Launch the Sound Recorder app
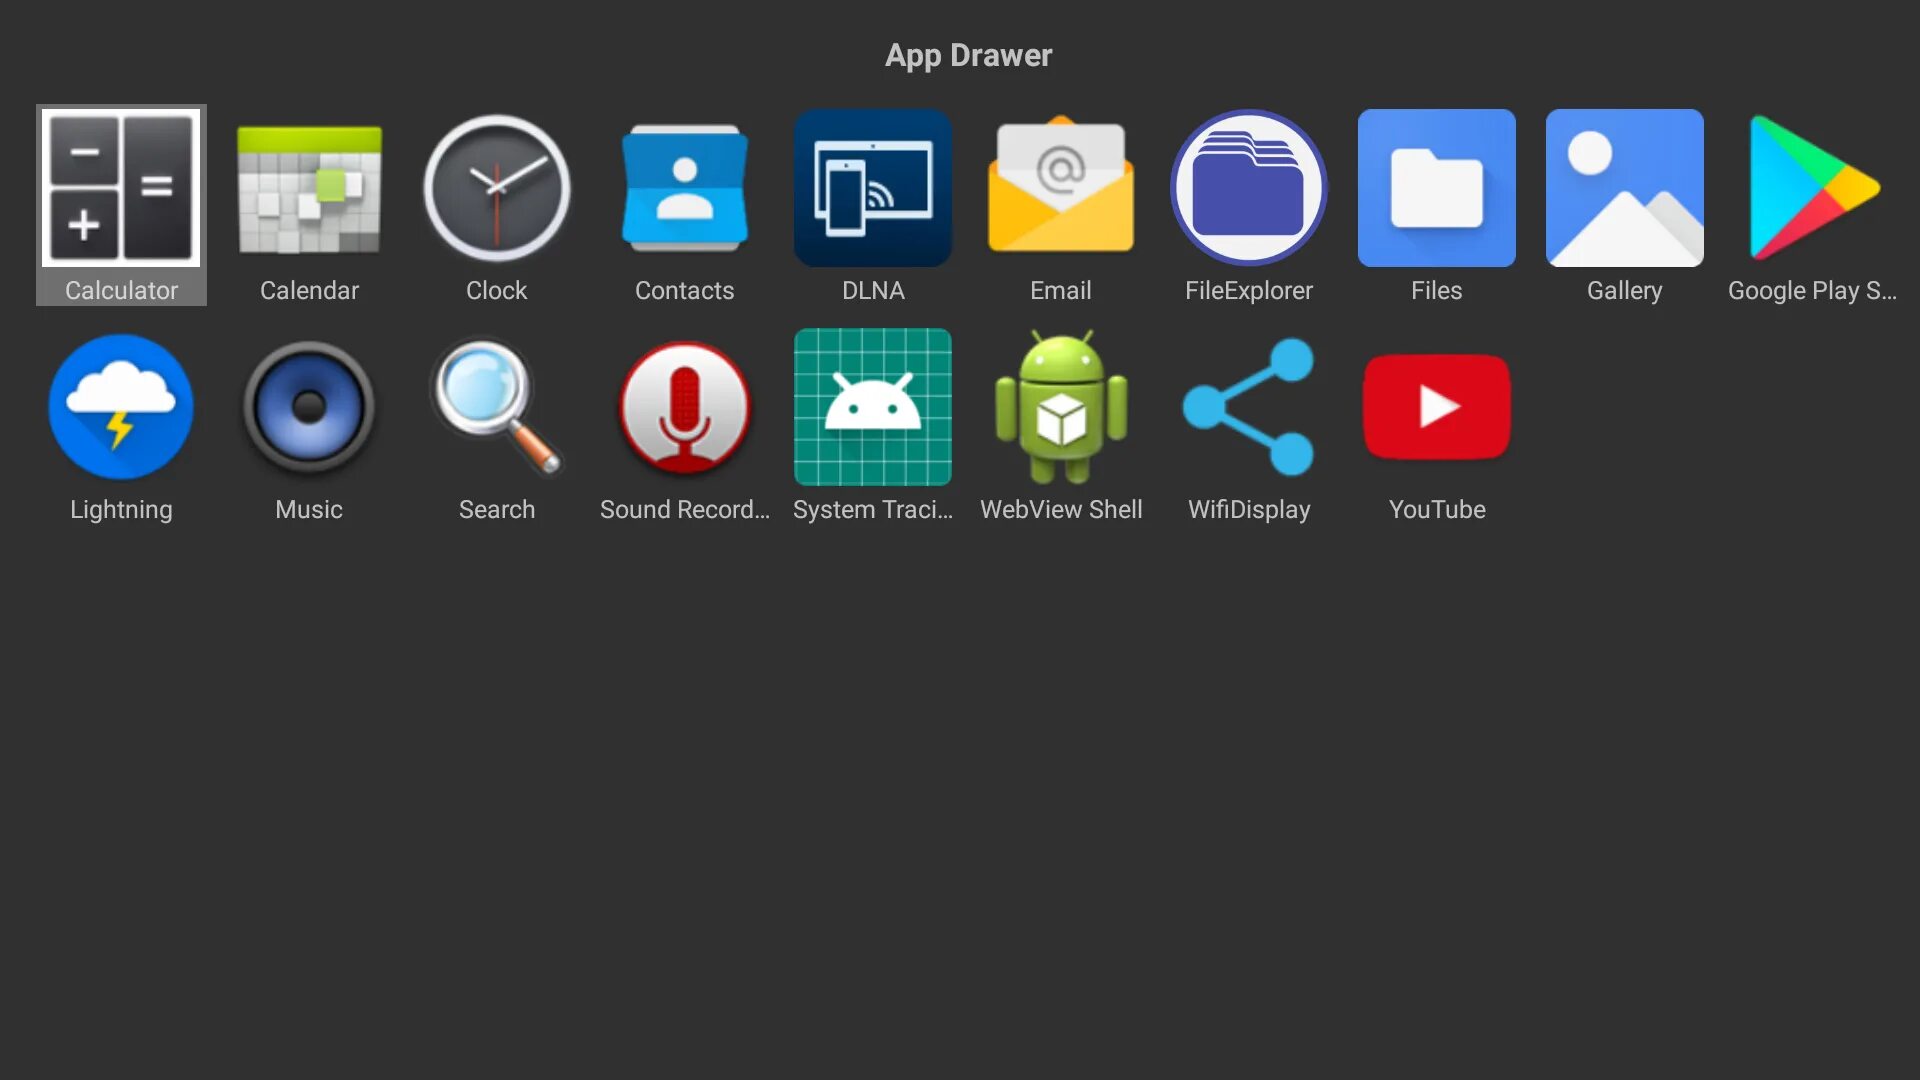Image resolution: width=1920 pixels, height=1080 pixels. pos(685,407)
